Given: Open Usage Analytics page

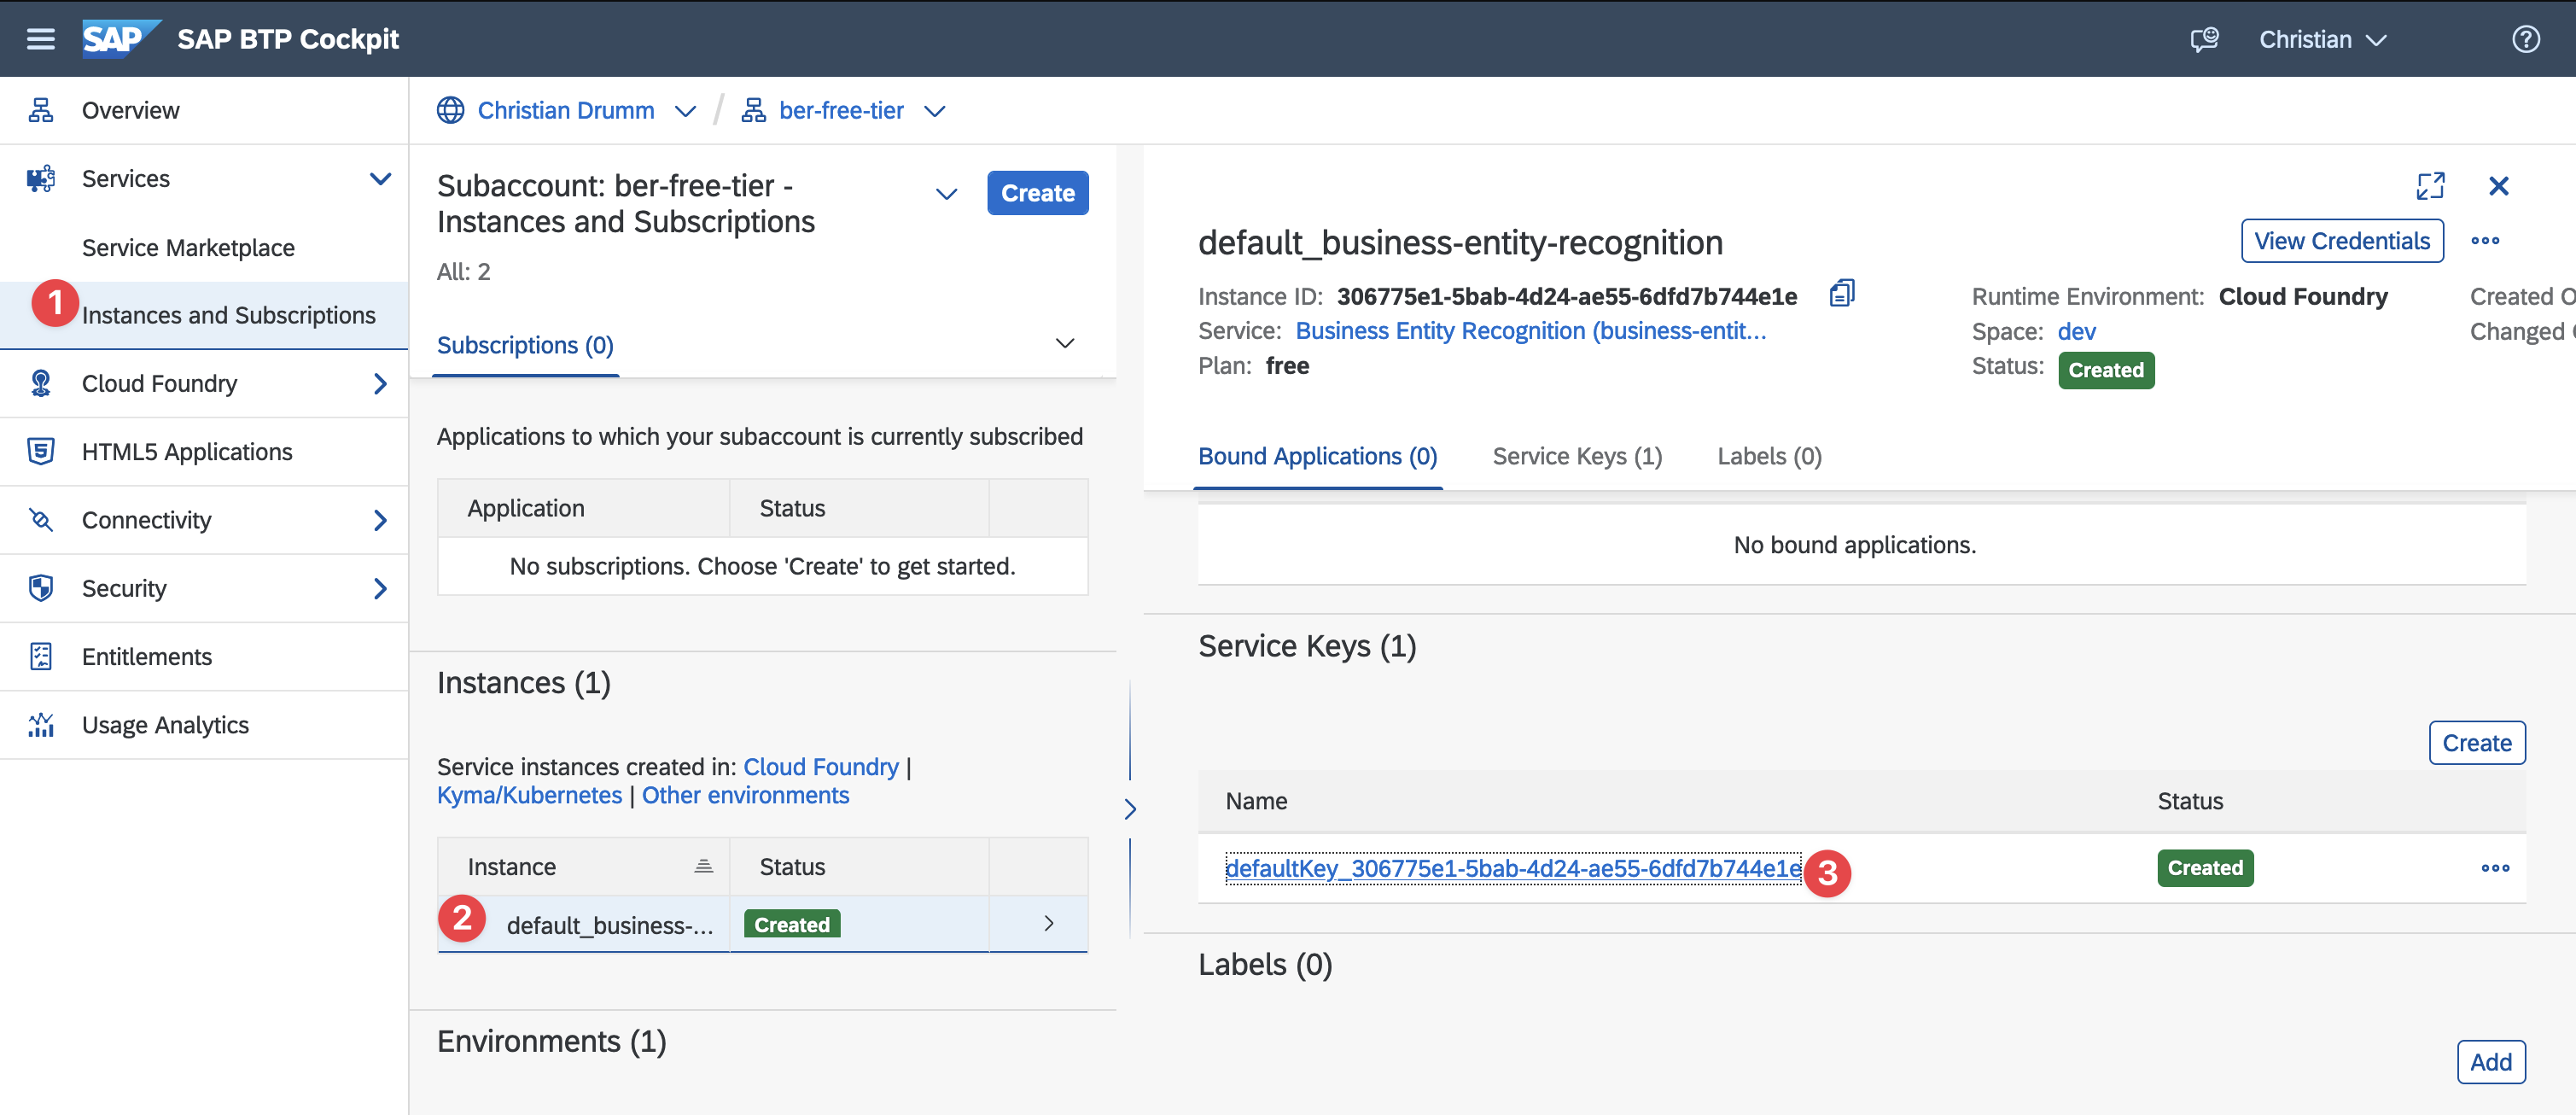Looking at the screenshot, I should 165,724.
